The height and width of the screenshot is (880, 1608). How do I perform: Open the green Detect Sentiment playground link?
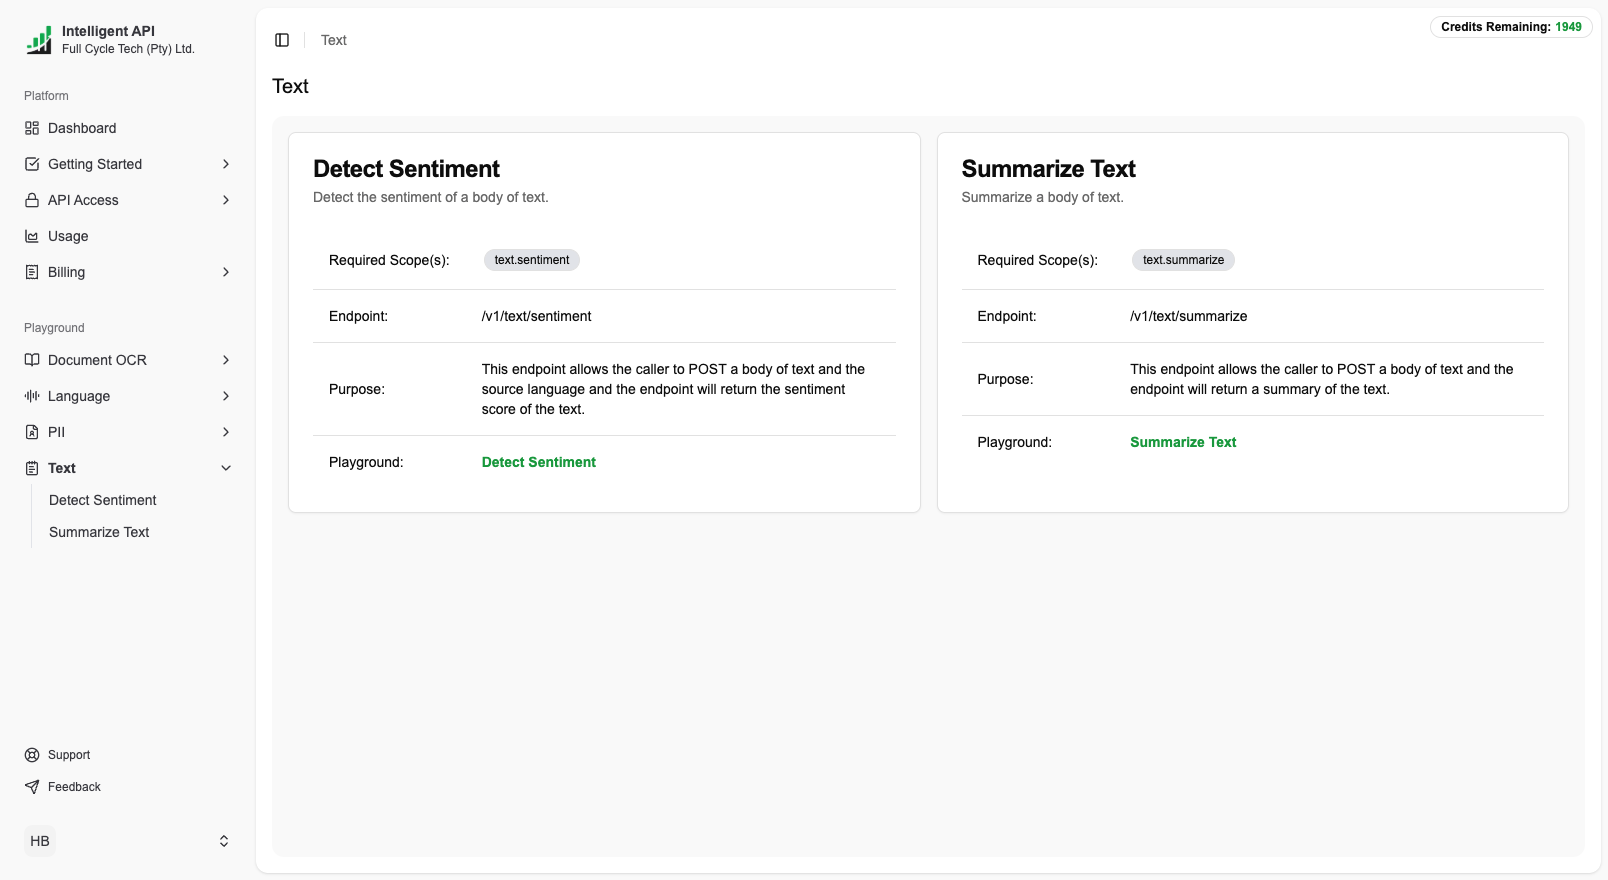coord(538,462)
